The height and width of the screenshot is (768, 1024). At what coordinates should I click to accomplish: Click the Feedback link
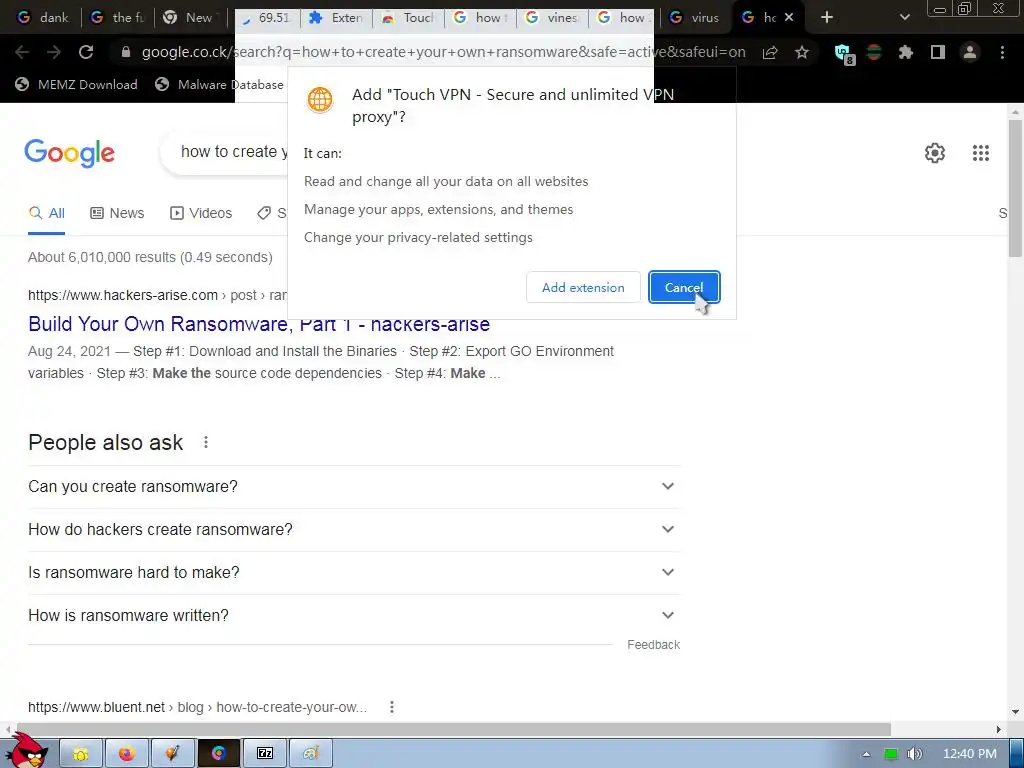tap(653, 645)
